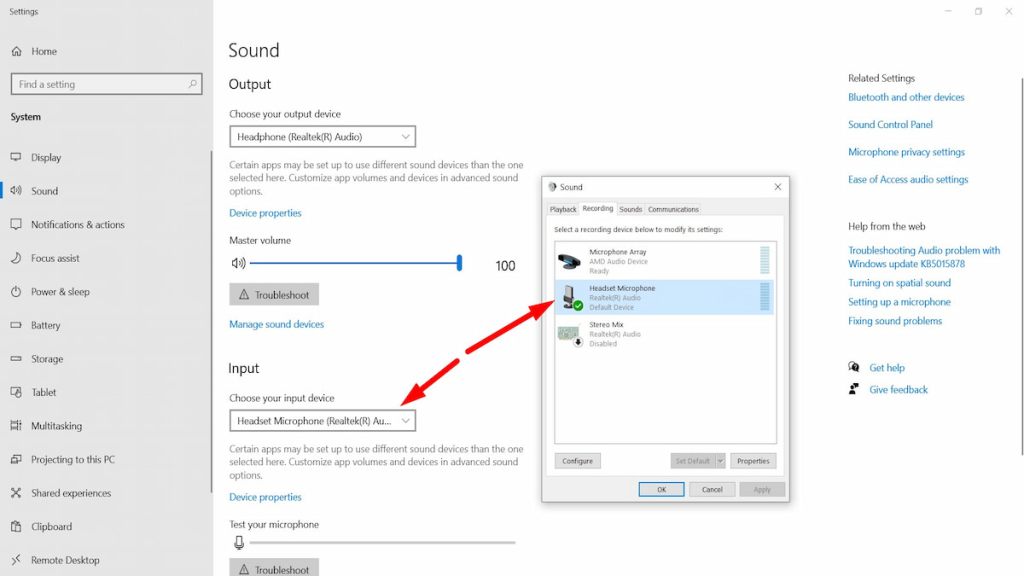Click the master volume slider handle
The image size is (1024, 576).
pyautogui.click(x=459, y=263)
